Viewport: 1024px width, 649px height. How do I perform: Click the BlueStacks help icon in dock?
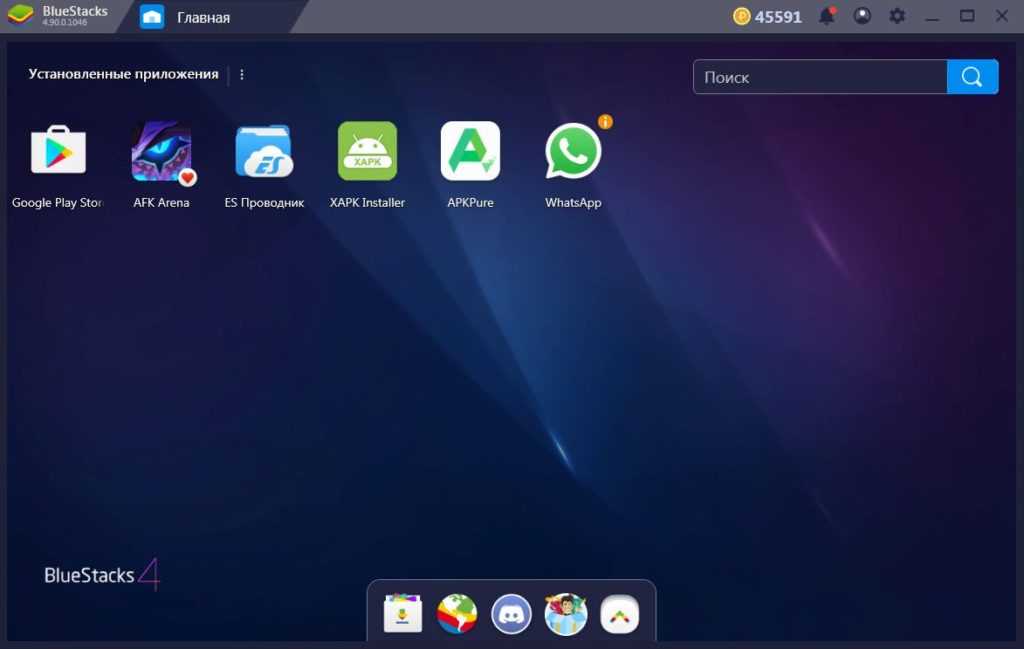pos(620,614)
